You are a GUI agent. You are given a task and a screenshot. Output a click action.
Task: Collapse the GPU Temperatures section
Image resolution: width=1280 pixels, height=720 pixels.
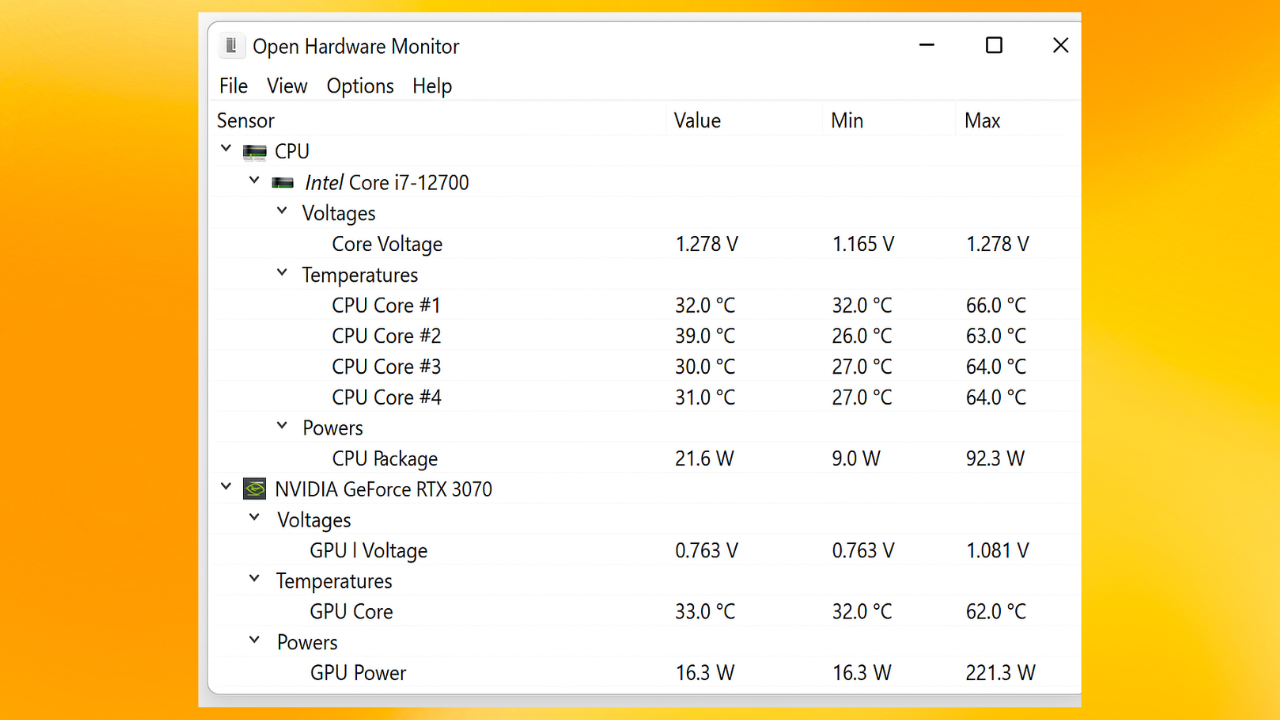point(255,579)
